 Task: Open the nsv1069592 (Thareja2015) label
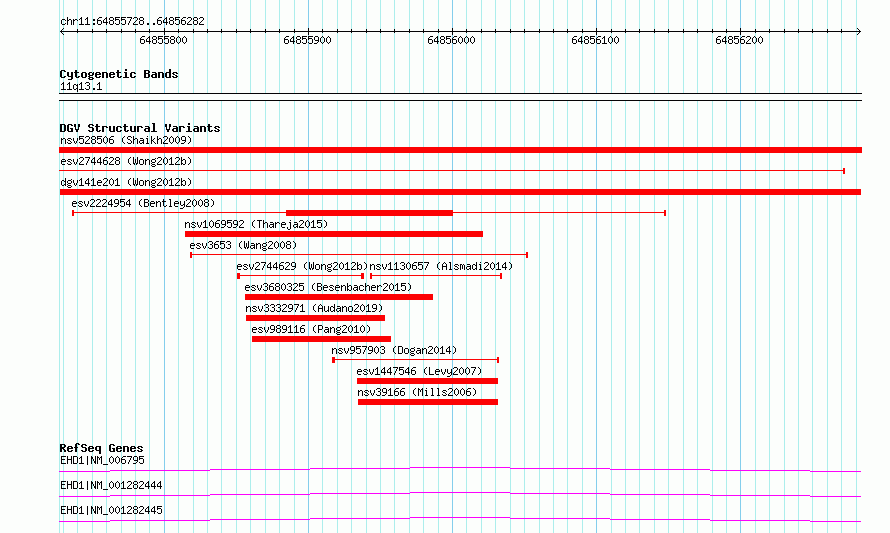point(256,224)
